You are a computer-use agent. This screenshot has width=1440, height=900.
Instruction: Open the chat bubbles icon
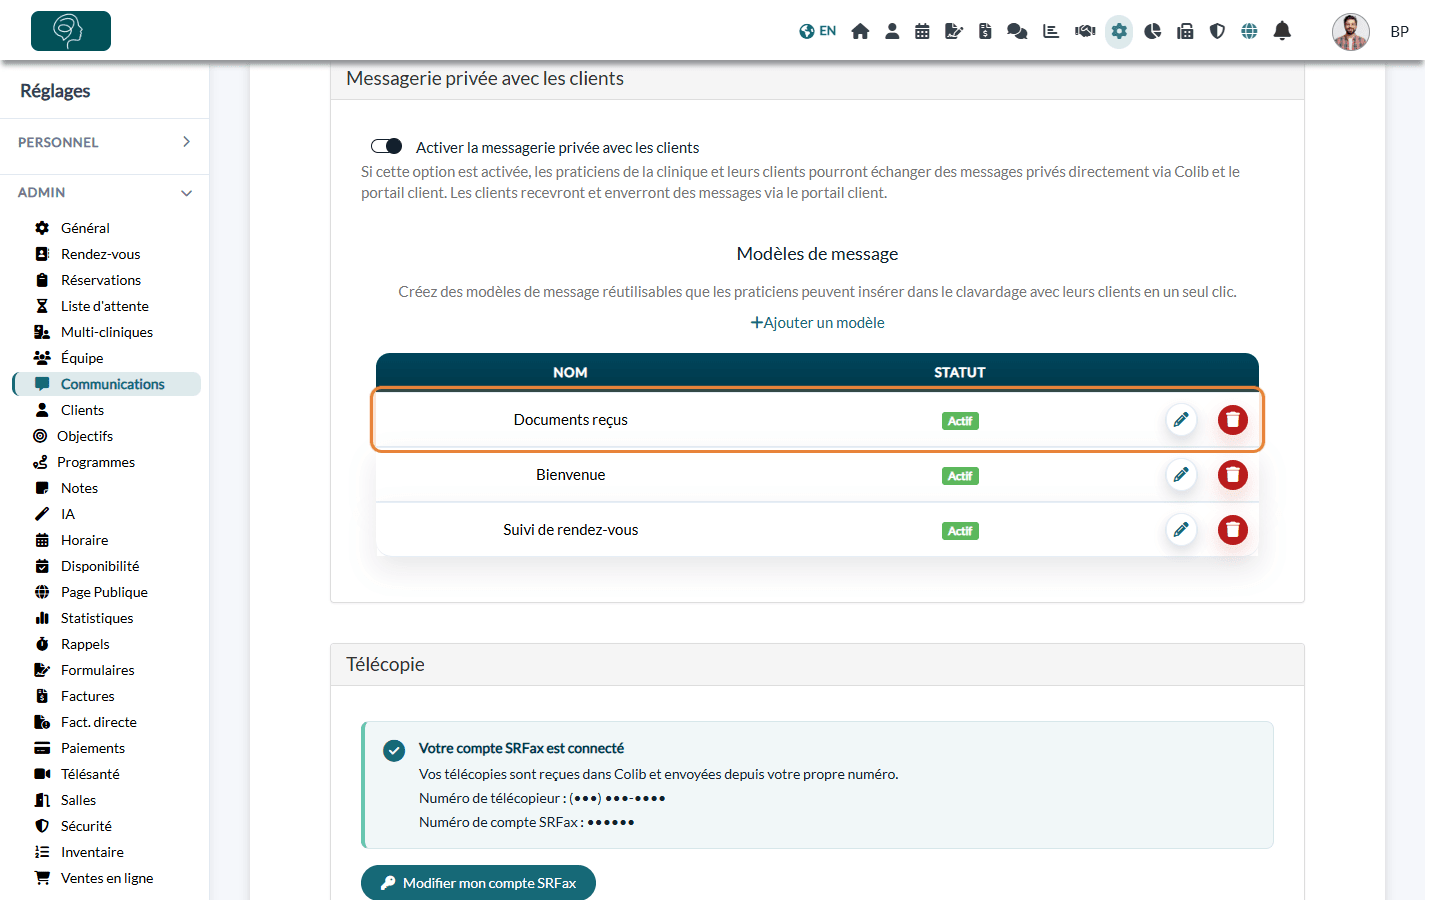pyautogui.click(x=1017, y=31)
